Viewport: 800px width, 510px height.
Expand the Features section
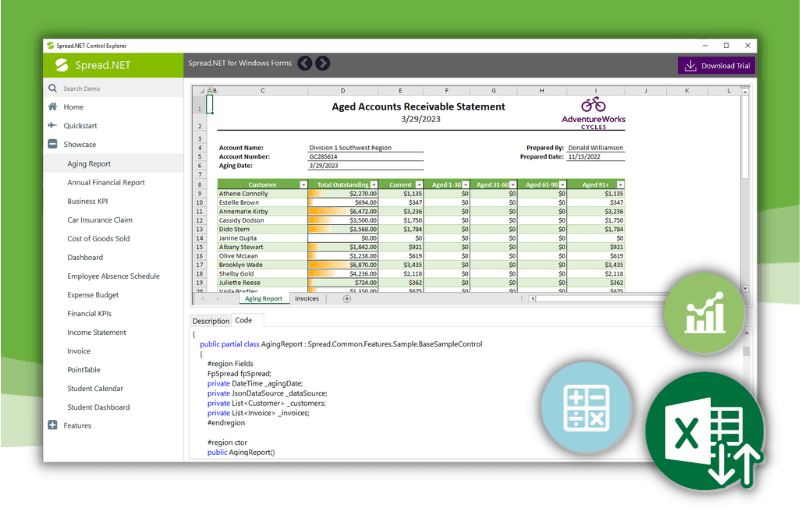(53, 425)
